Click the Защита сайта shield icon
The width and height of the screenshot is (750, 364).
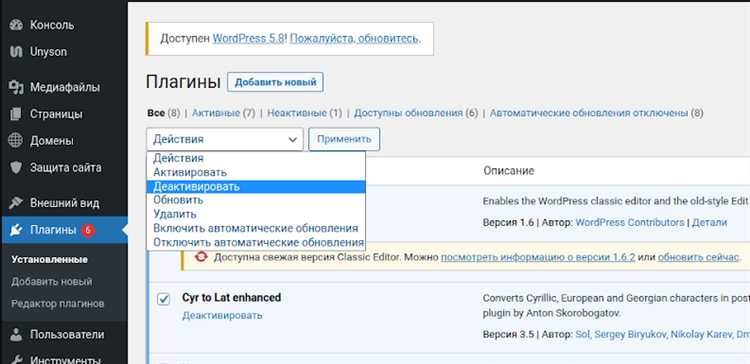pos(16,168)
